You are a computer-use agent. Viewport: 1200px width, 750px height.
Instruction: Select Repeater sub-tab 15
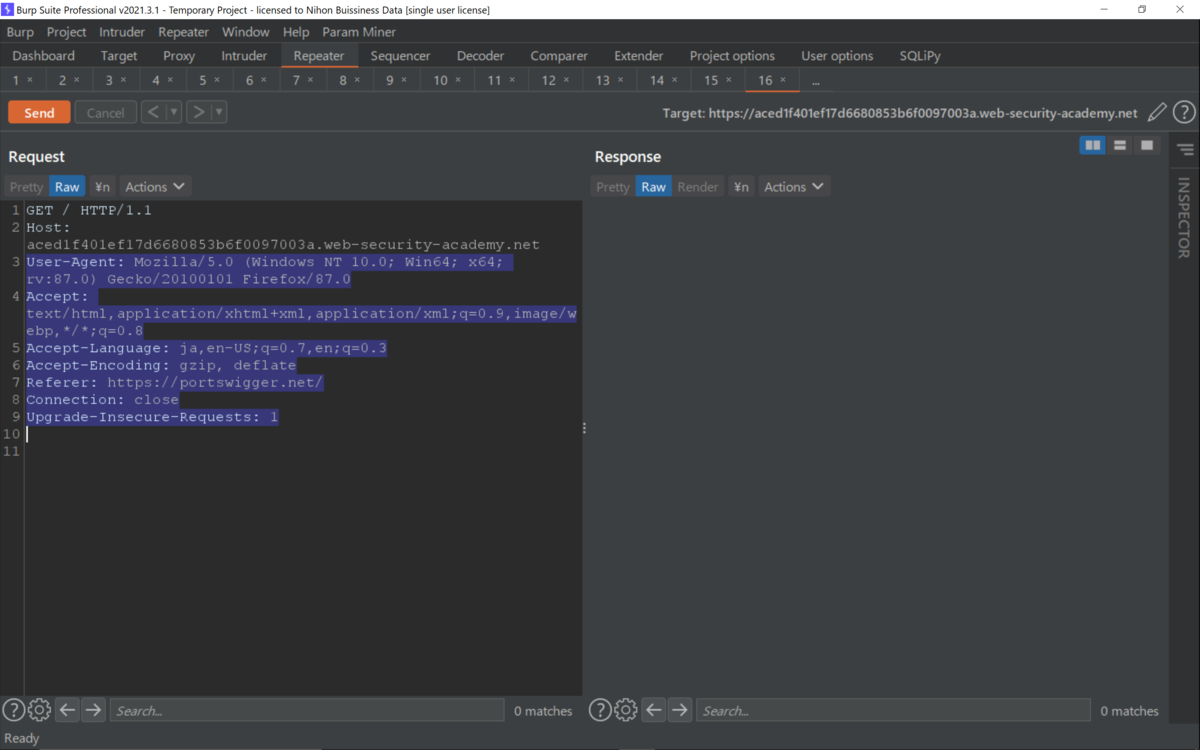[x=711, y=80]
